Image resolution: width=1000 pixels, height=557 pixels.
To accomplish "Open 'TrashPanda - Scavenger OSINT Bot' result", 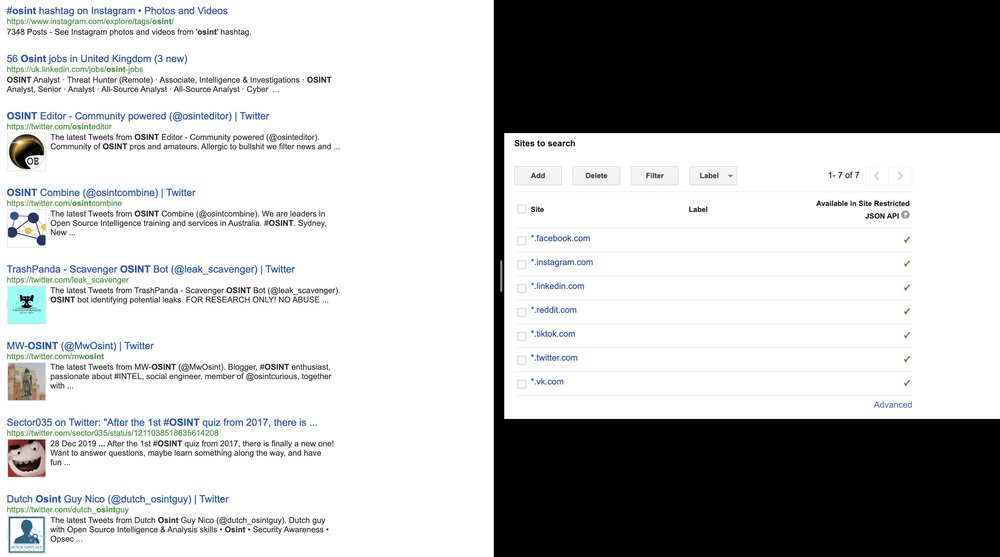I will point(151,269).
